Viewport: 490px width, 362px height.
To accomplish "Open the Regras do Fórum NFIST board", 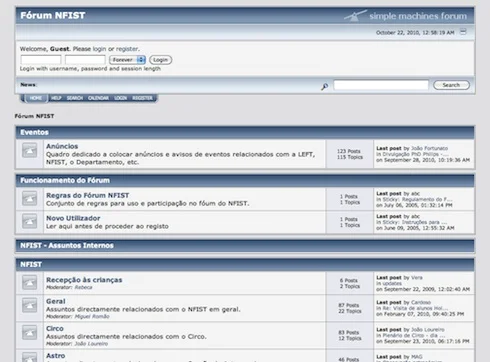I will pyautogui.click(x=88, y=195).
